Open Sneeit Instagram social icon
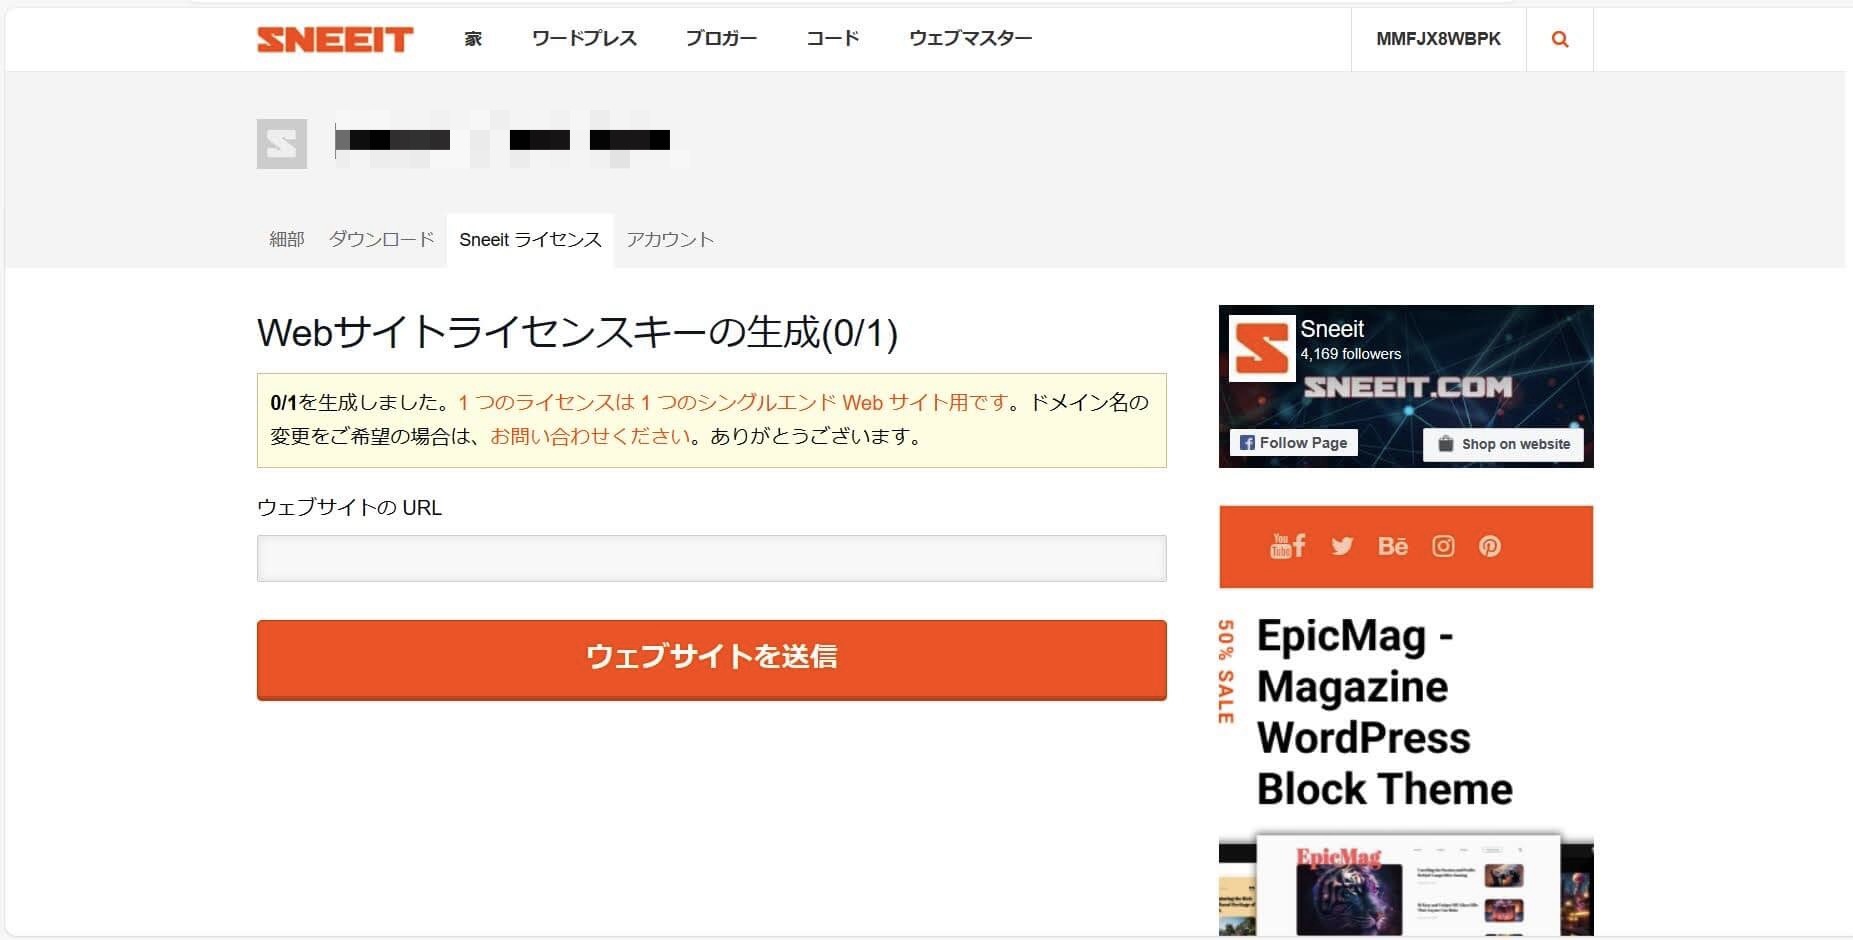This screenshot has width=1853, height=940. pos(1443,546)
